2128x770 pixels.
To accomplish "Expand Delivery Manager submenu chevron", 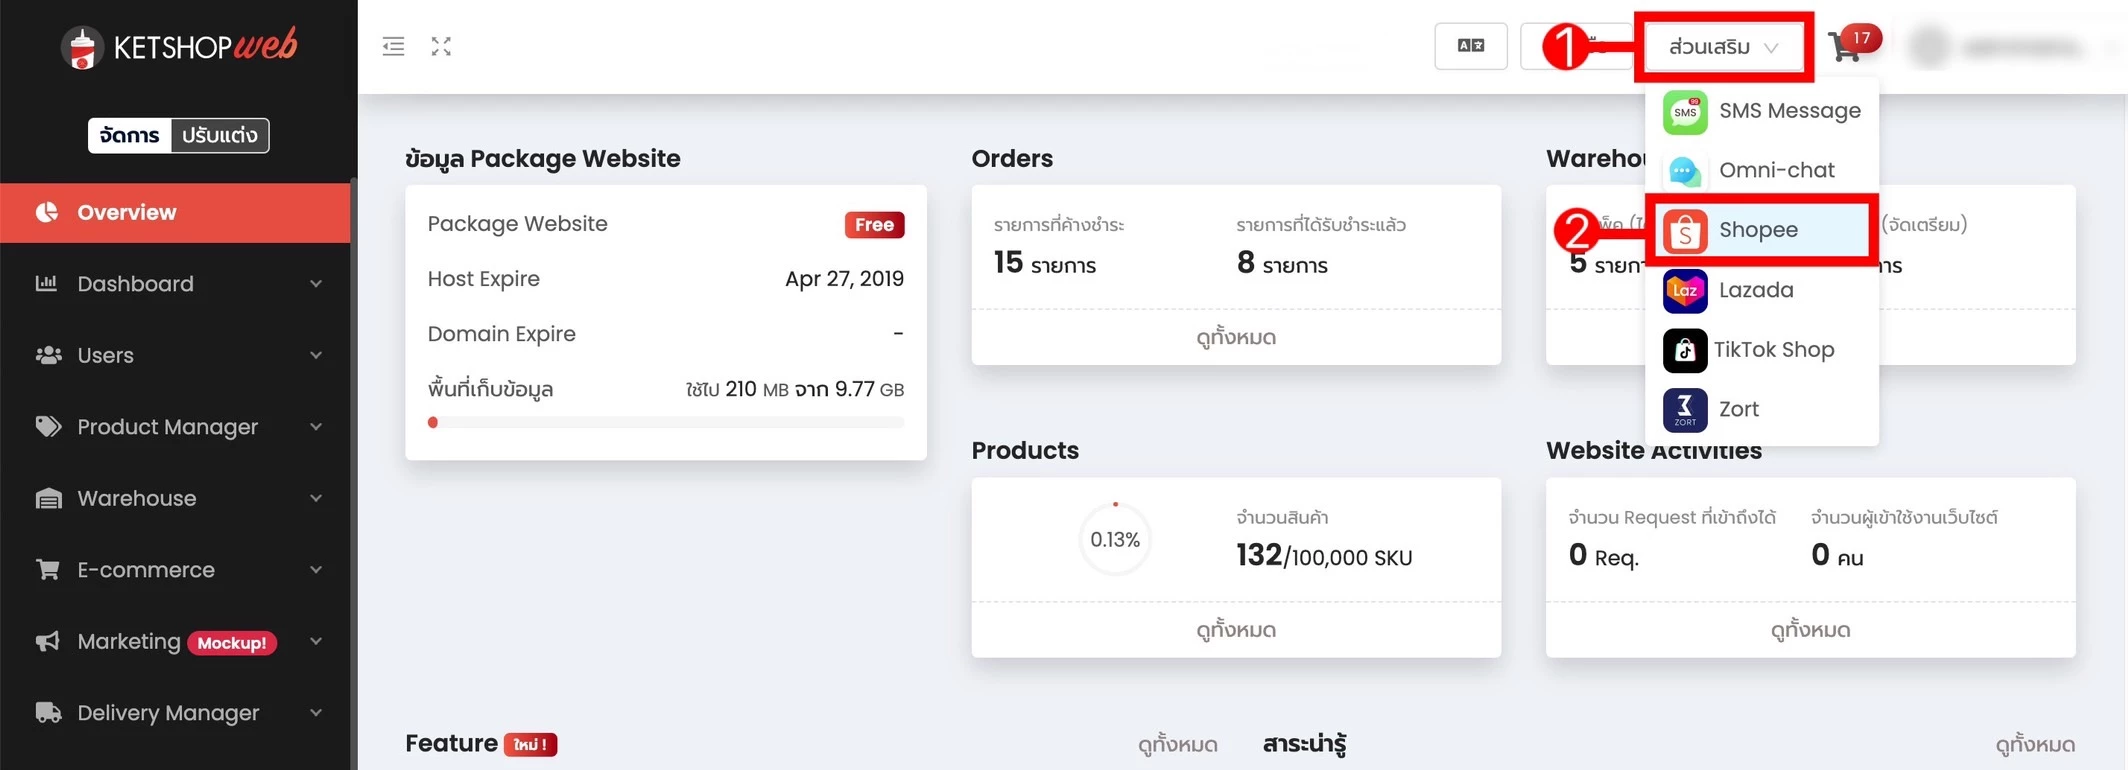I will [x=316, y=713].
